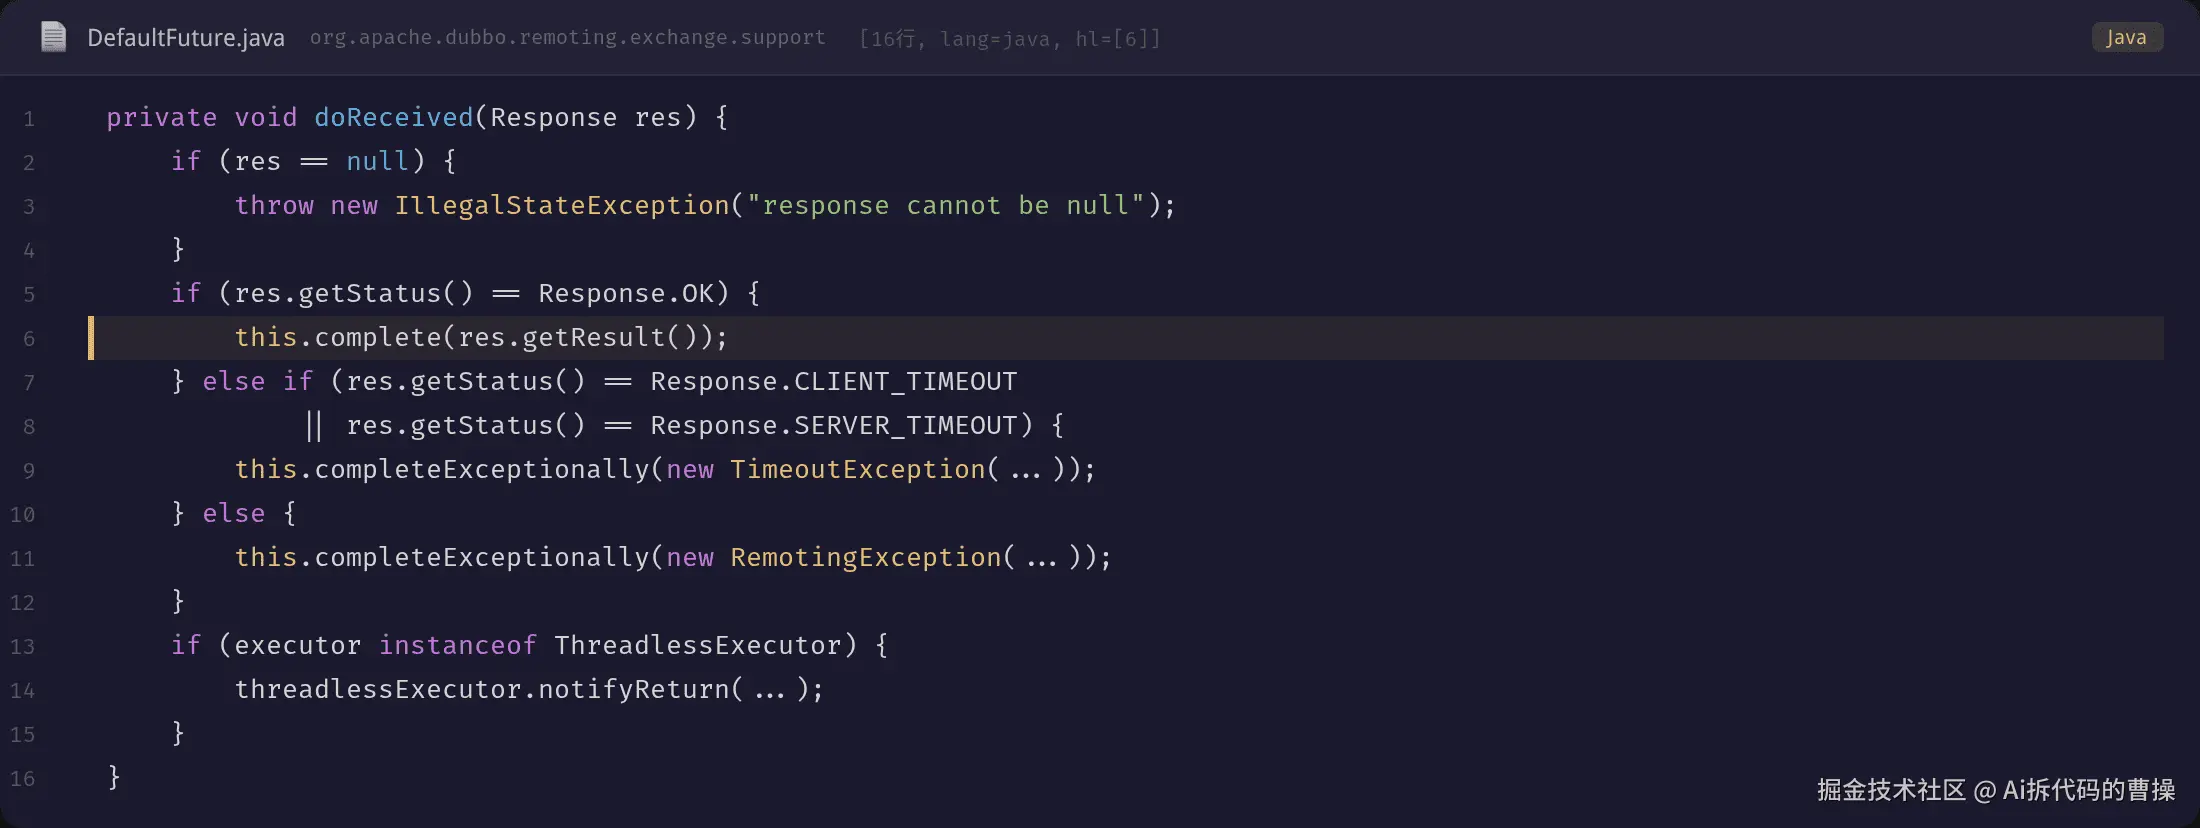
Task: Click the orange highlight marker on line 6
Action: (91, 338)
